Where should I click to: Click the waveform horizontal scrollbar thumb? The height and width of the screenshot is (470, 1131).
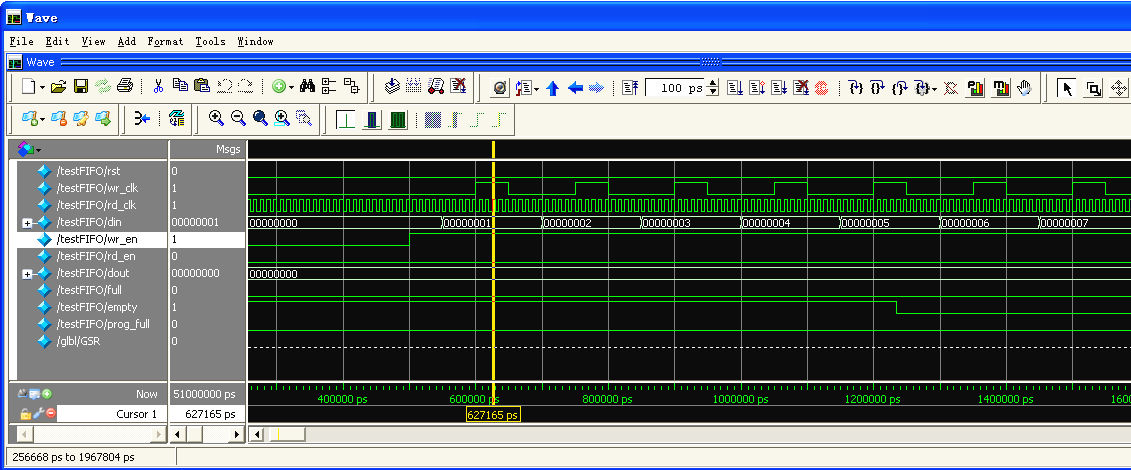point(286,434)
